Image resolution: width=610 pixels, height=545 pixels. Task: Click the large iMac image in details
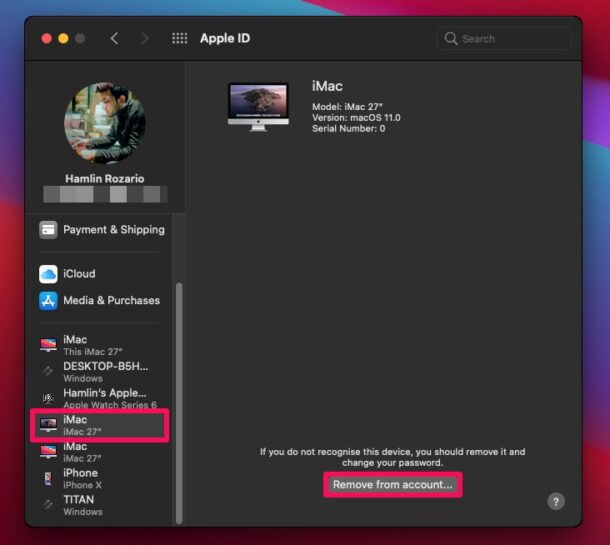pyautogui.click(x=258, y=107)
